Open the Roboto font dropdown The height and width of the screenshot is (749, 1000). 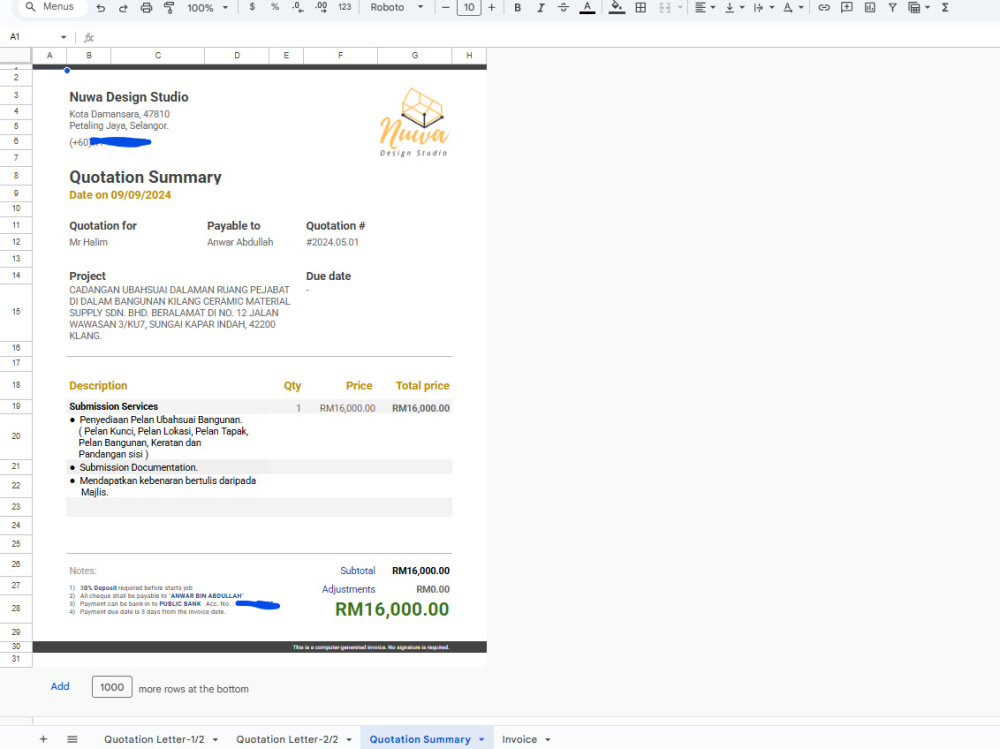pyautogui.click(x=397, y=7)
